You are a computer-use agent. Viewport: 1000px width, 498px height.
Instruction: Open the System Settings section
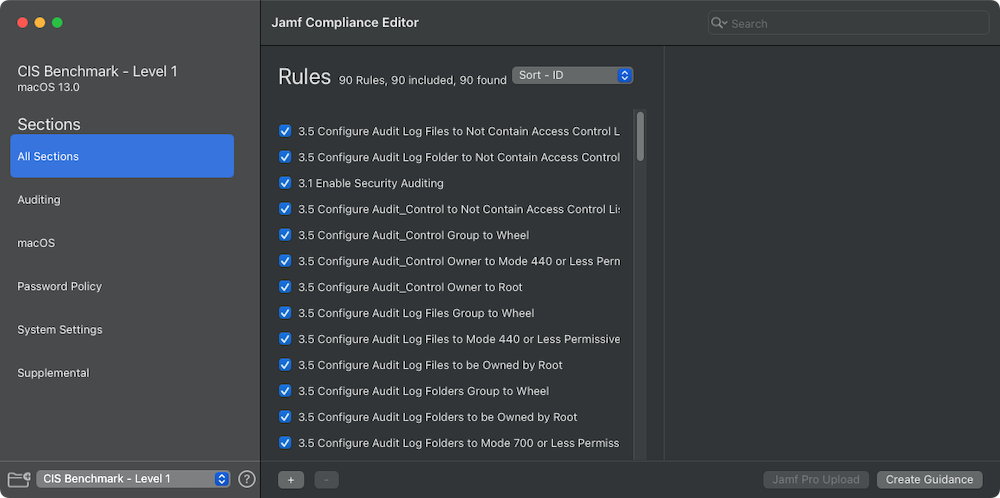point(60,330)
